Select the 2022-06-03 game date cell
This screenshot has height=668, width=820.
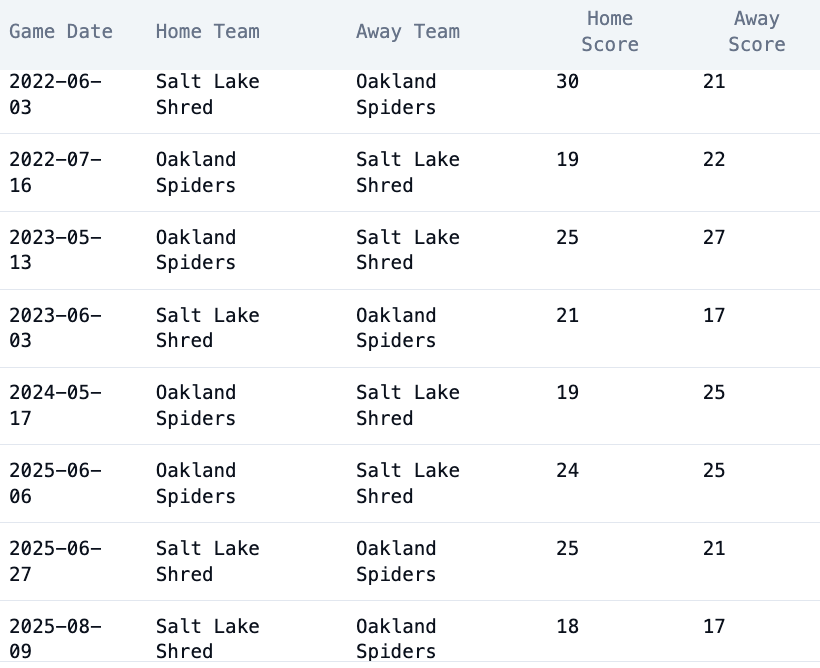point(55,95)
